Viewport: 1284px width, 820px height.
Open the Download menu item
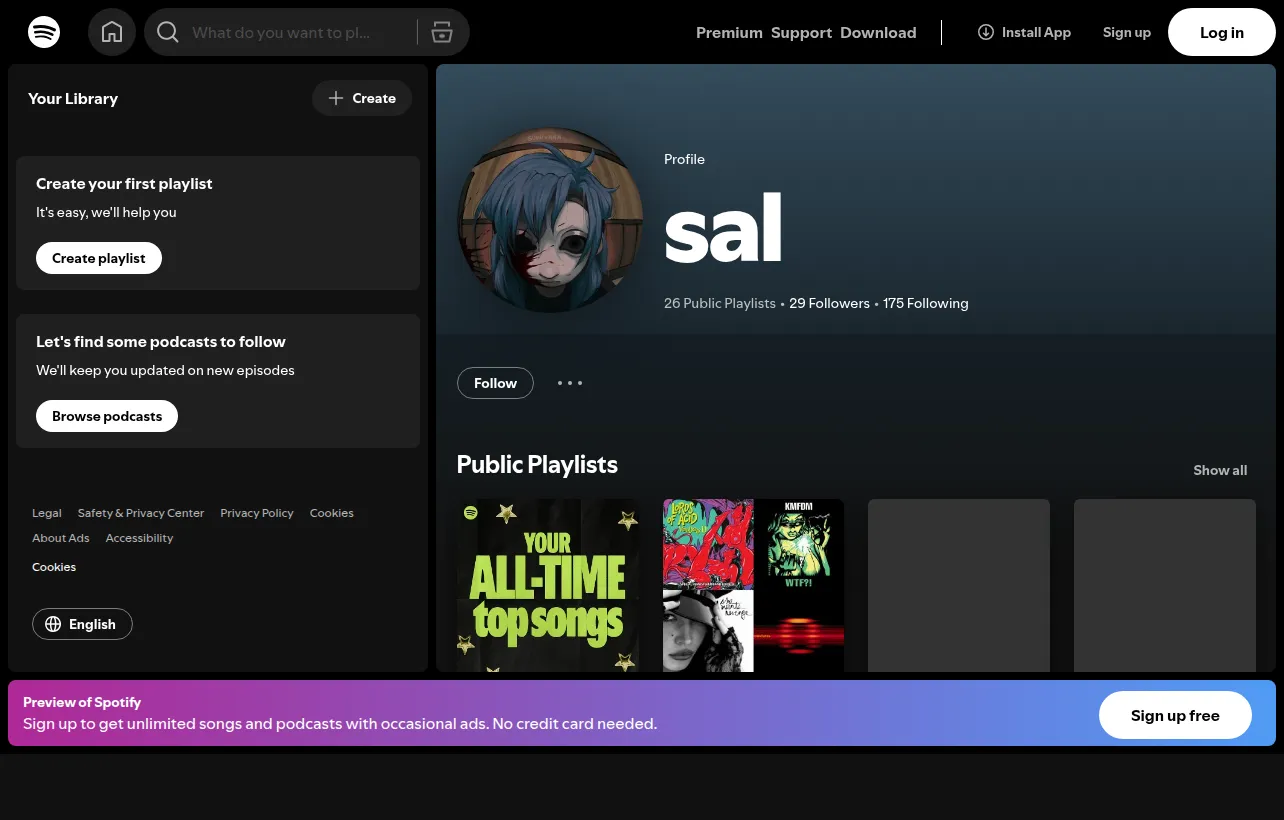coord(878,32)
